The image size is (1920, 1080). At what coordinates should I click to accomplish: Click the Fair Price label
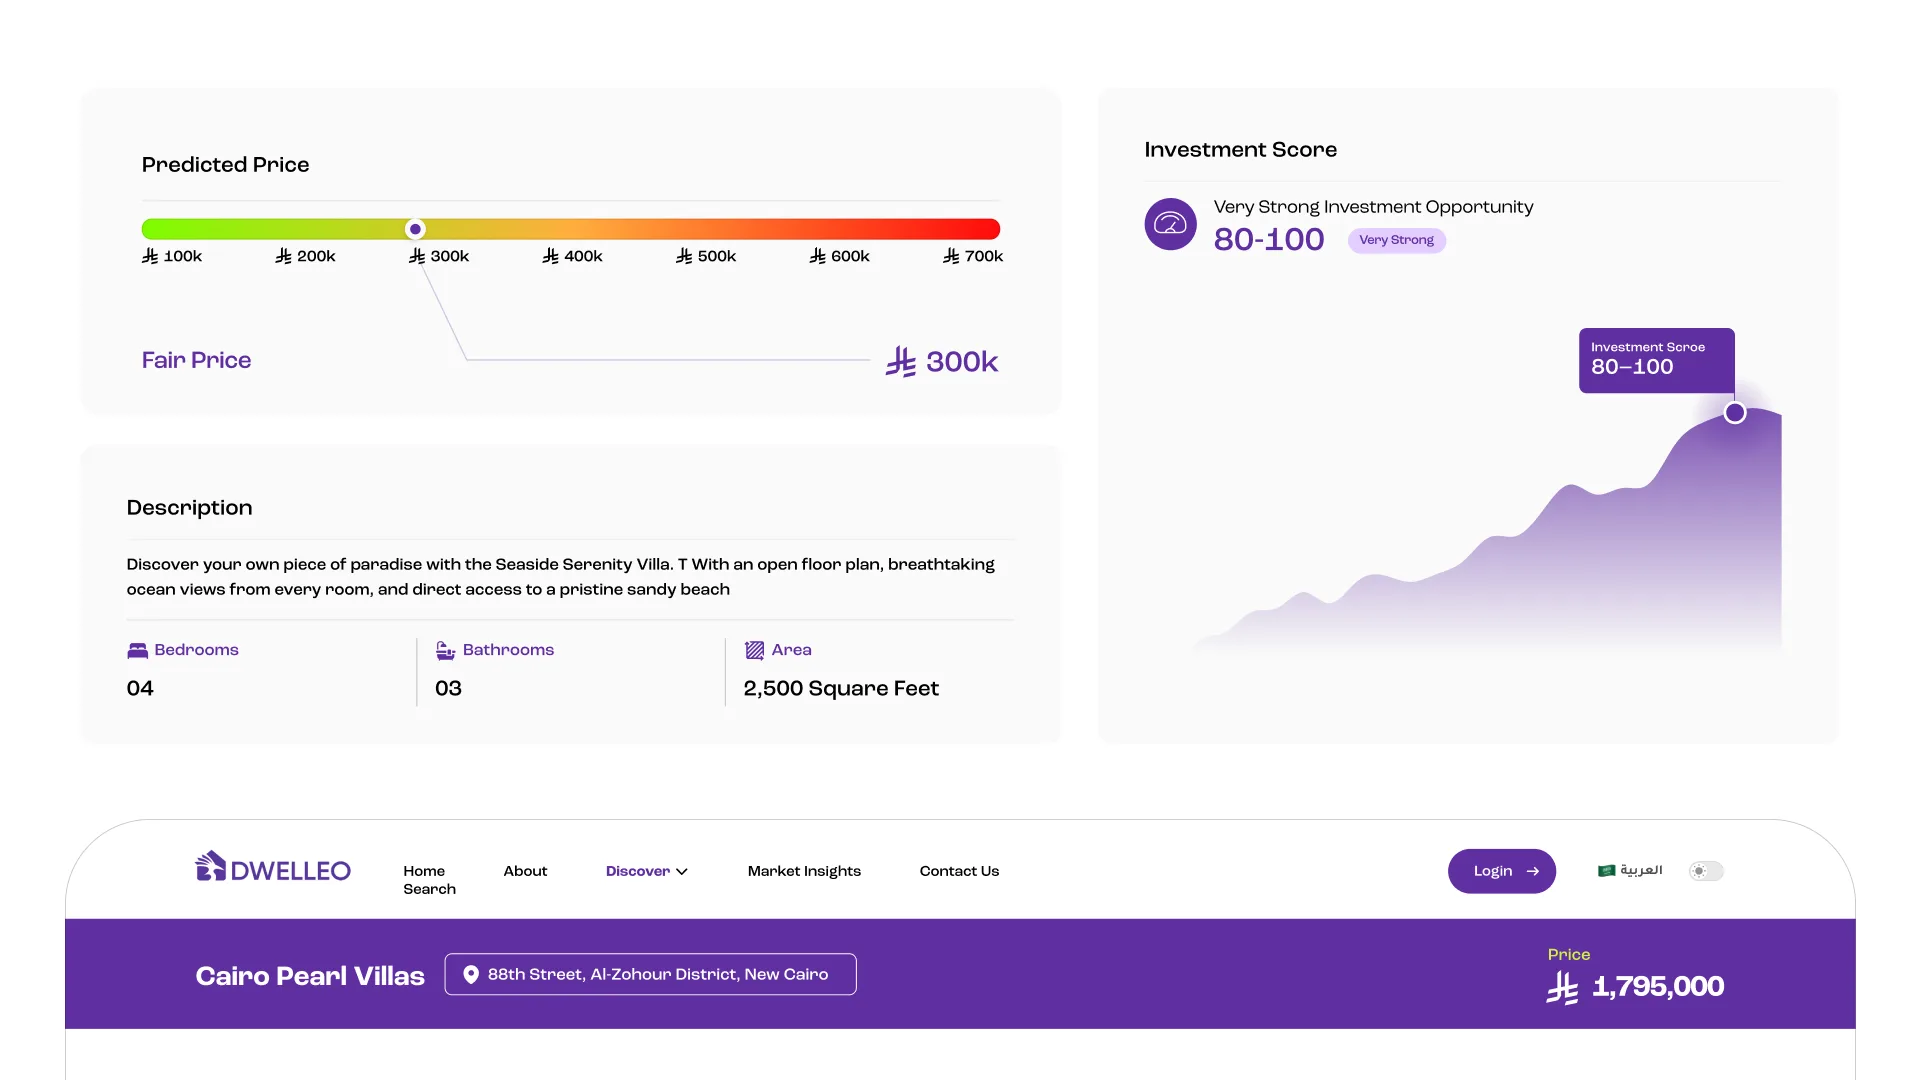pyautogui.click(x=196, y=360)
